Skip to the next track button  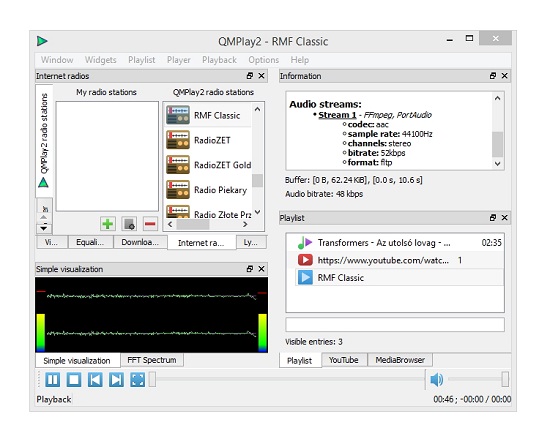pyautogui.click(x=116, y=380)
